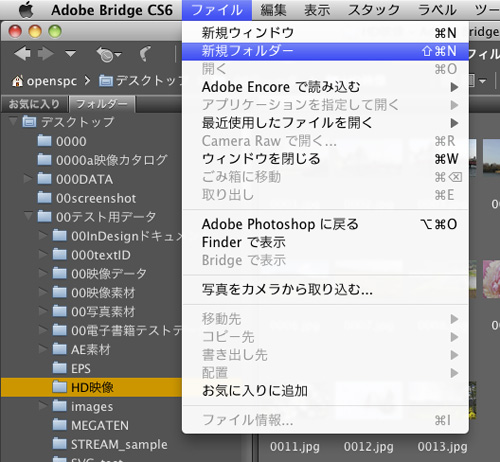The image size is (500, 462).
Task: Choose Adobe Photoshop に戻る menu item
Action: point(325,224)
